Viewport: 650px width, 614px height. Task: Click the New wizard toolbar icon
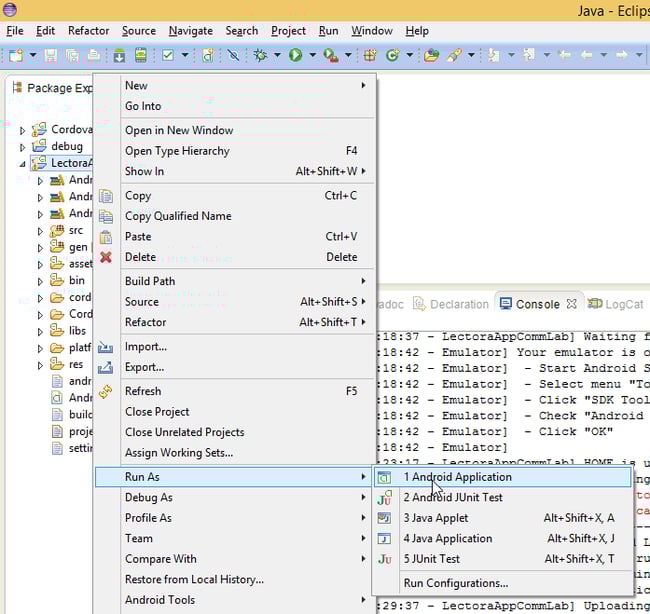coord(16,55)
